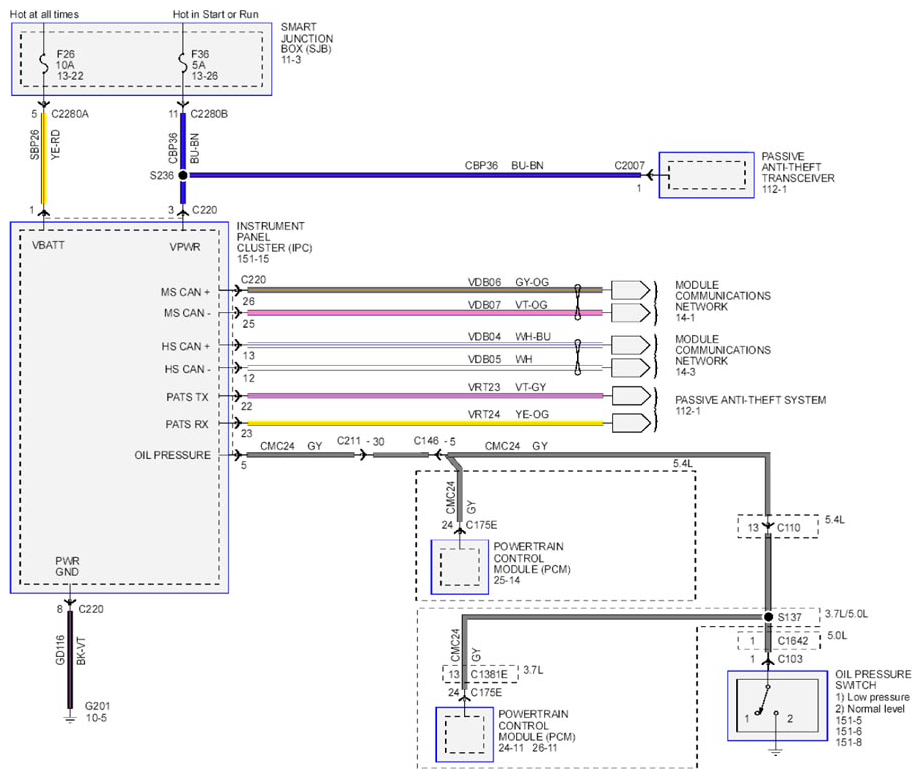Click the VRT24 YE-OG wire's off-page arrow
This screenshot has height=778, width=921.
631,423
